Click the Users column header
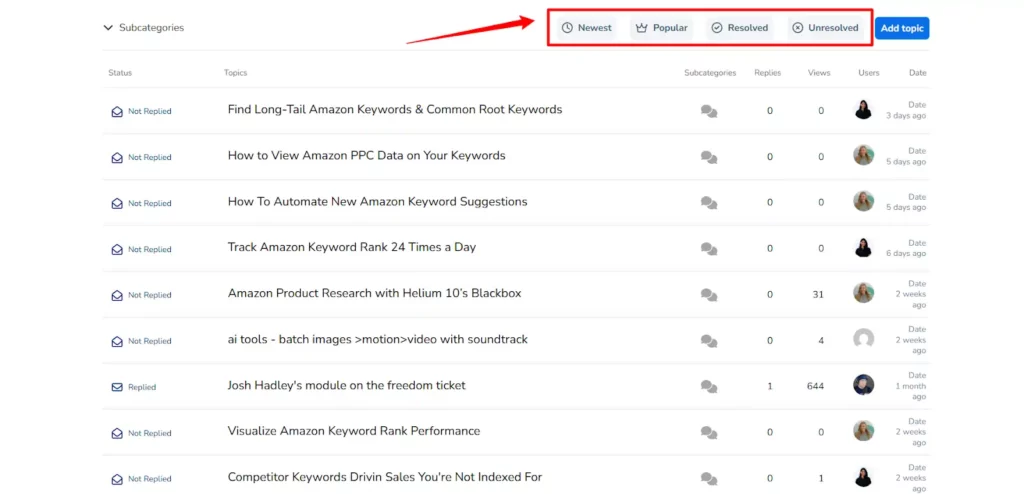This screenshot has width=1024, height=494. [x=869, y=73]
